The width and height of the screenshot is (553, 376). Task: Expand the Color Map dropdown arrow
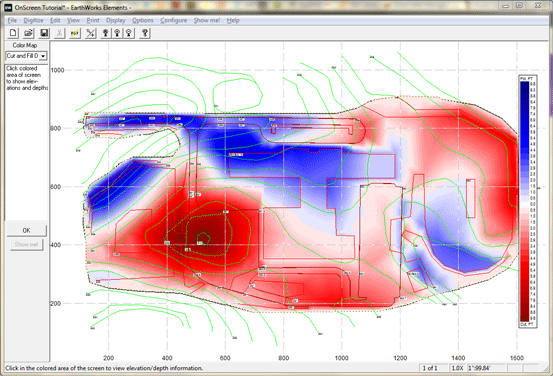click(43, 56)
